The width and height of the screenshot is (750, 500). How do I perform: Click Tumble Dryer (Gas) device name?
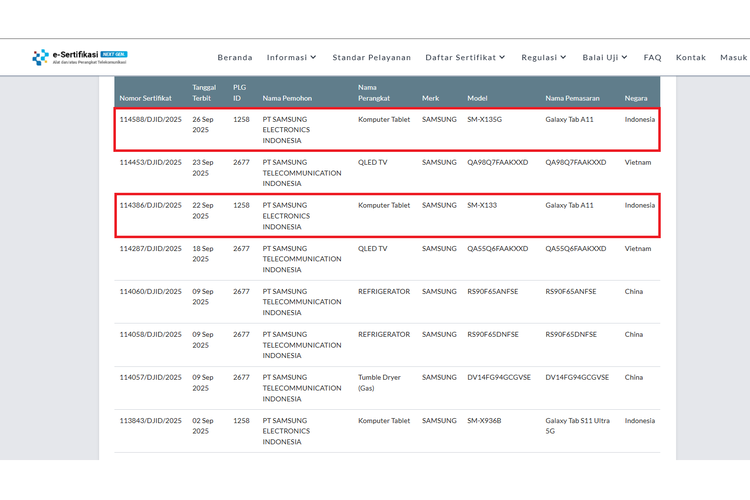pos(379,383)
